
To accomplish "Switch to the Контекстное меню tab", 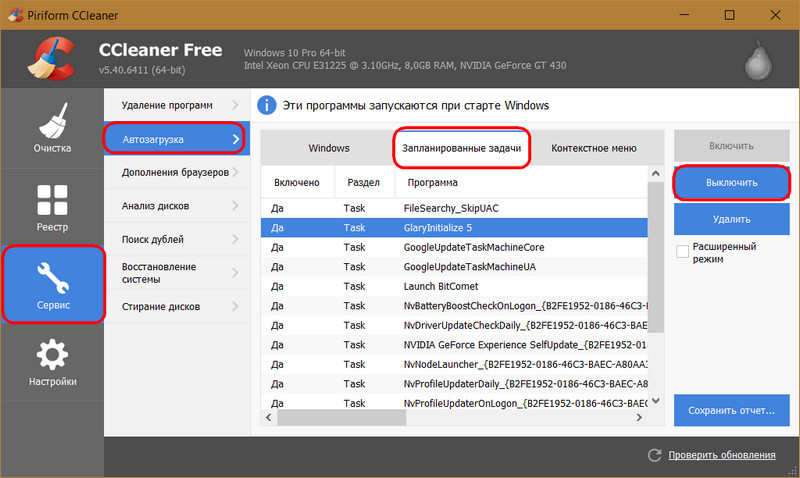I will click(x=593, y=148).
